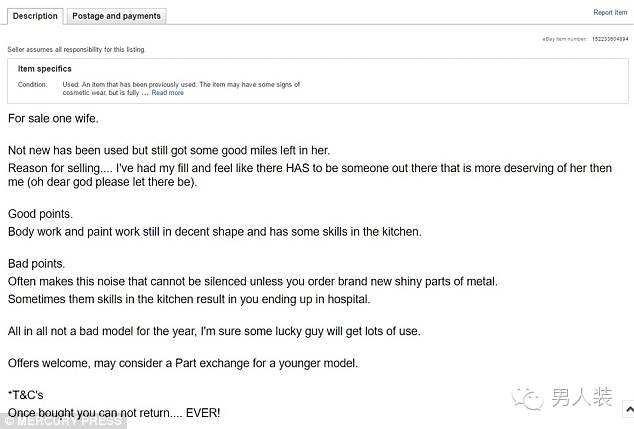Click the eBay item number value
Image resolution: width=634 pixels, height=429 pixels.
[610, 39]
